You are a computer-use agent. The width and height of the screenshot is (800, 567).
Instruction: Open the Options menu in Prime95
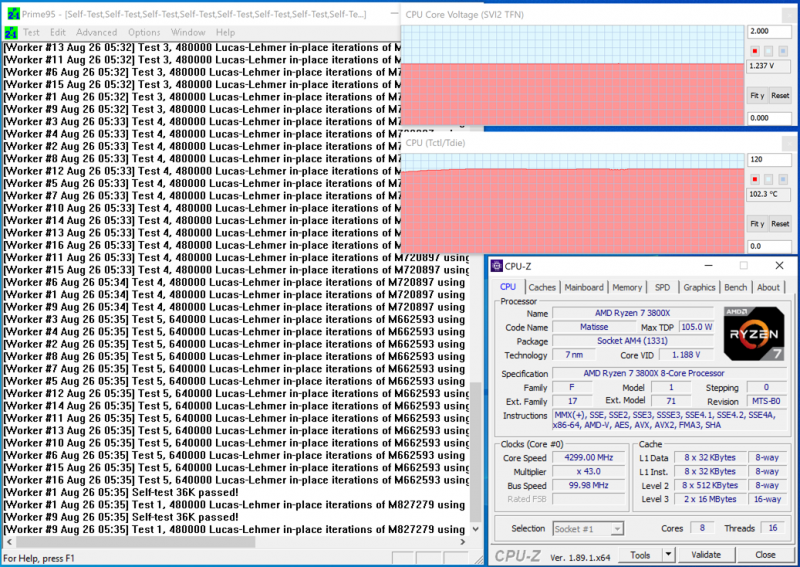pos(144,32)
